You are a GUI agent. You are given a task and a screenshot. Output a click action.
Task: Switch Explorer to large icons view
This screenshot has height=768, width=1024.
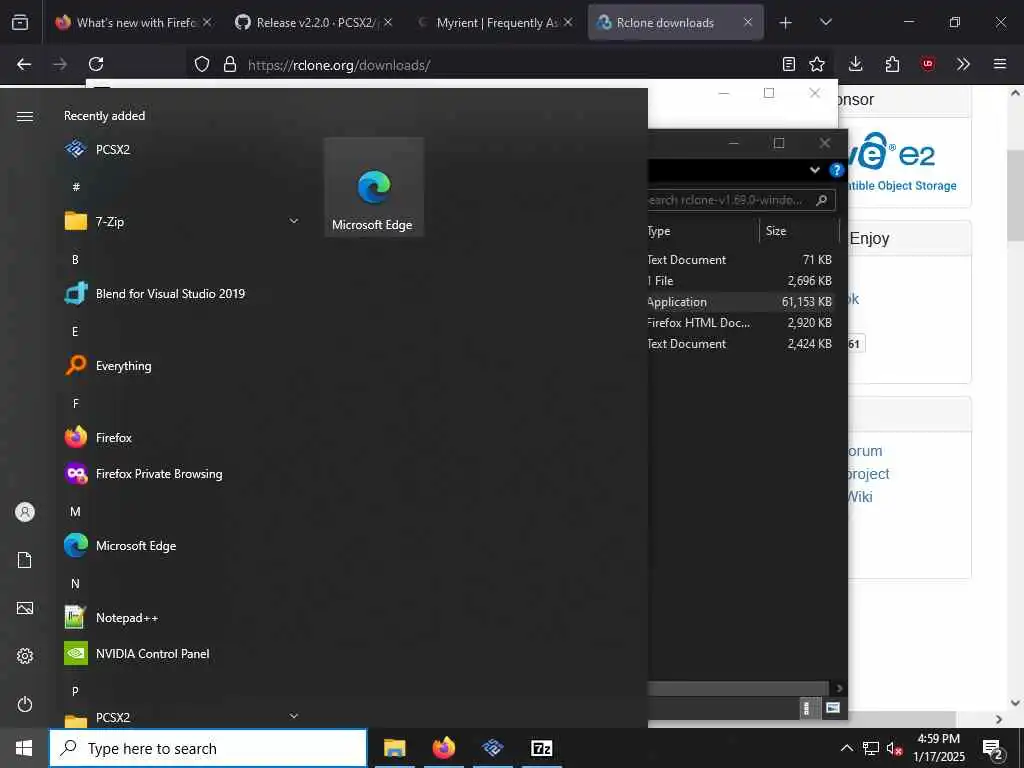833,708
